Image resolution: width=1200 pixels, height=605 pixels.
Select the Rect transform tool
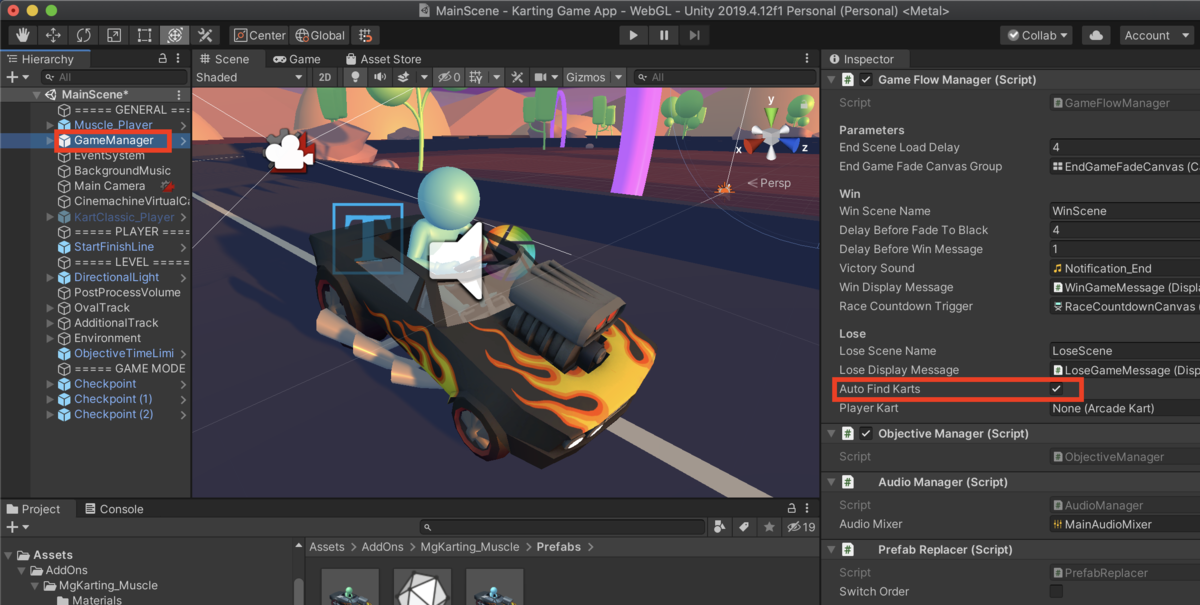144,35
